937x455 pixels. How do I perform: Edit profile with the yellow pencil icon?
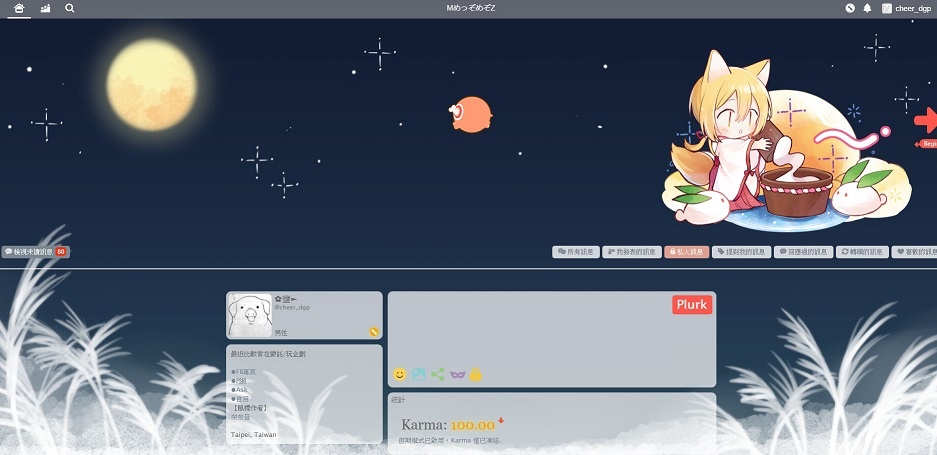point(374,332)
